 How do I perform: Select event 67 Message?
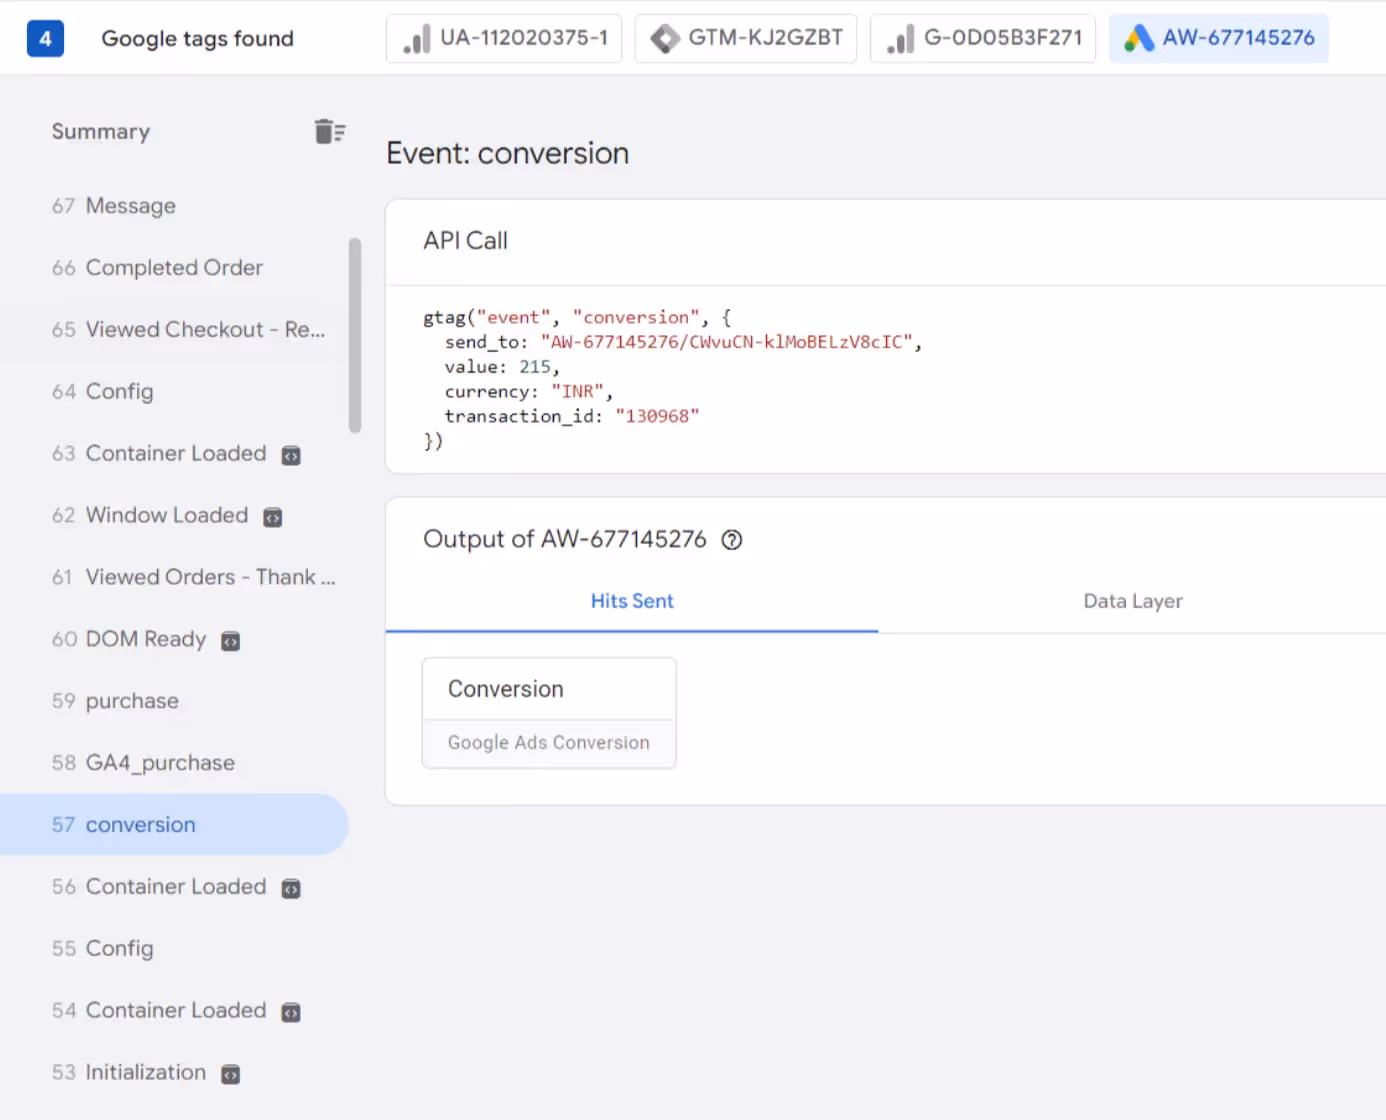coord(174,206)
